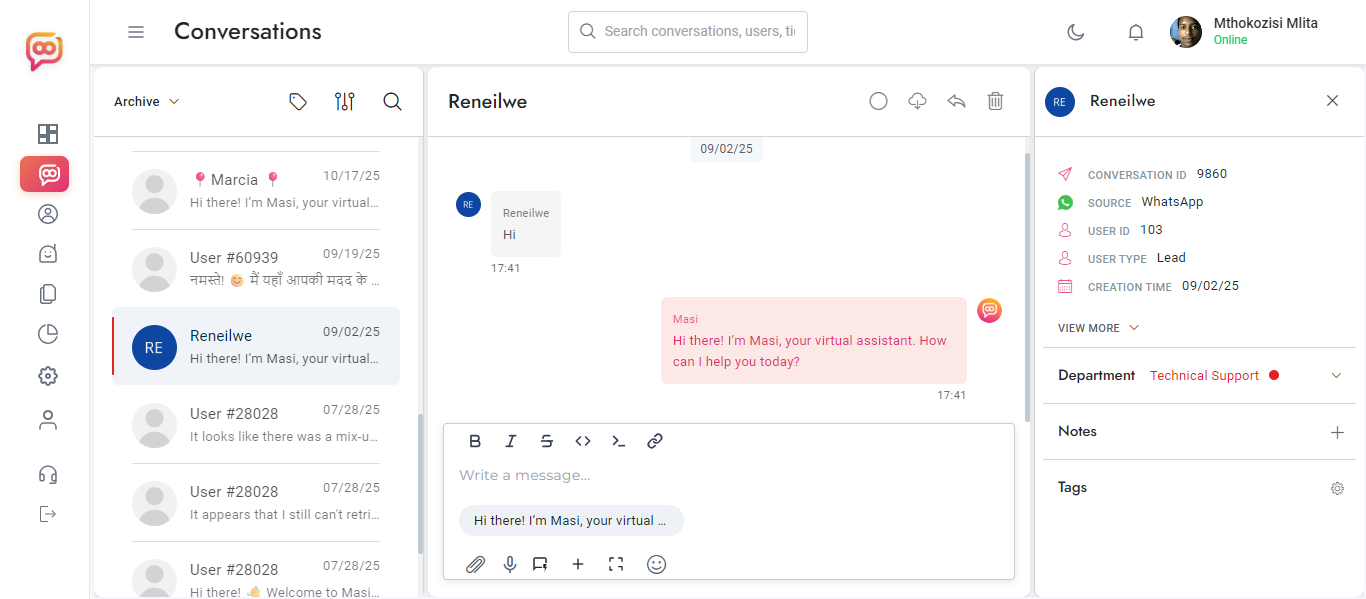The width and height of the screenshot is (1366, 599).
Task: Open the emoji picker smiley icon
Action: (x=656, y=564)
